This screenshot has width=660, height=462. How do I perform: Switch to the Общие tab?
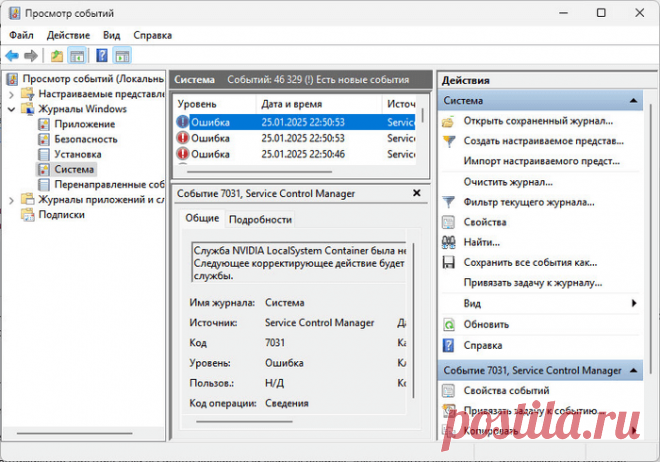pos(202,218)
